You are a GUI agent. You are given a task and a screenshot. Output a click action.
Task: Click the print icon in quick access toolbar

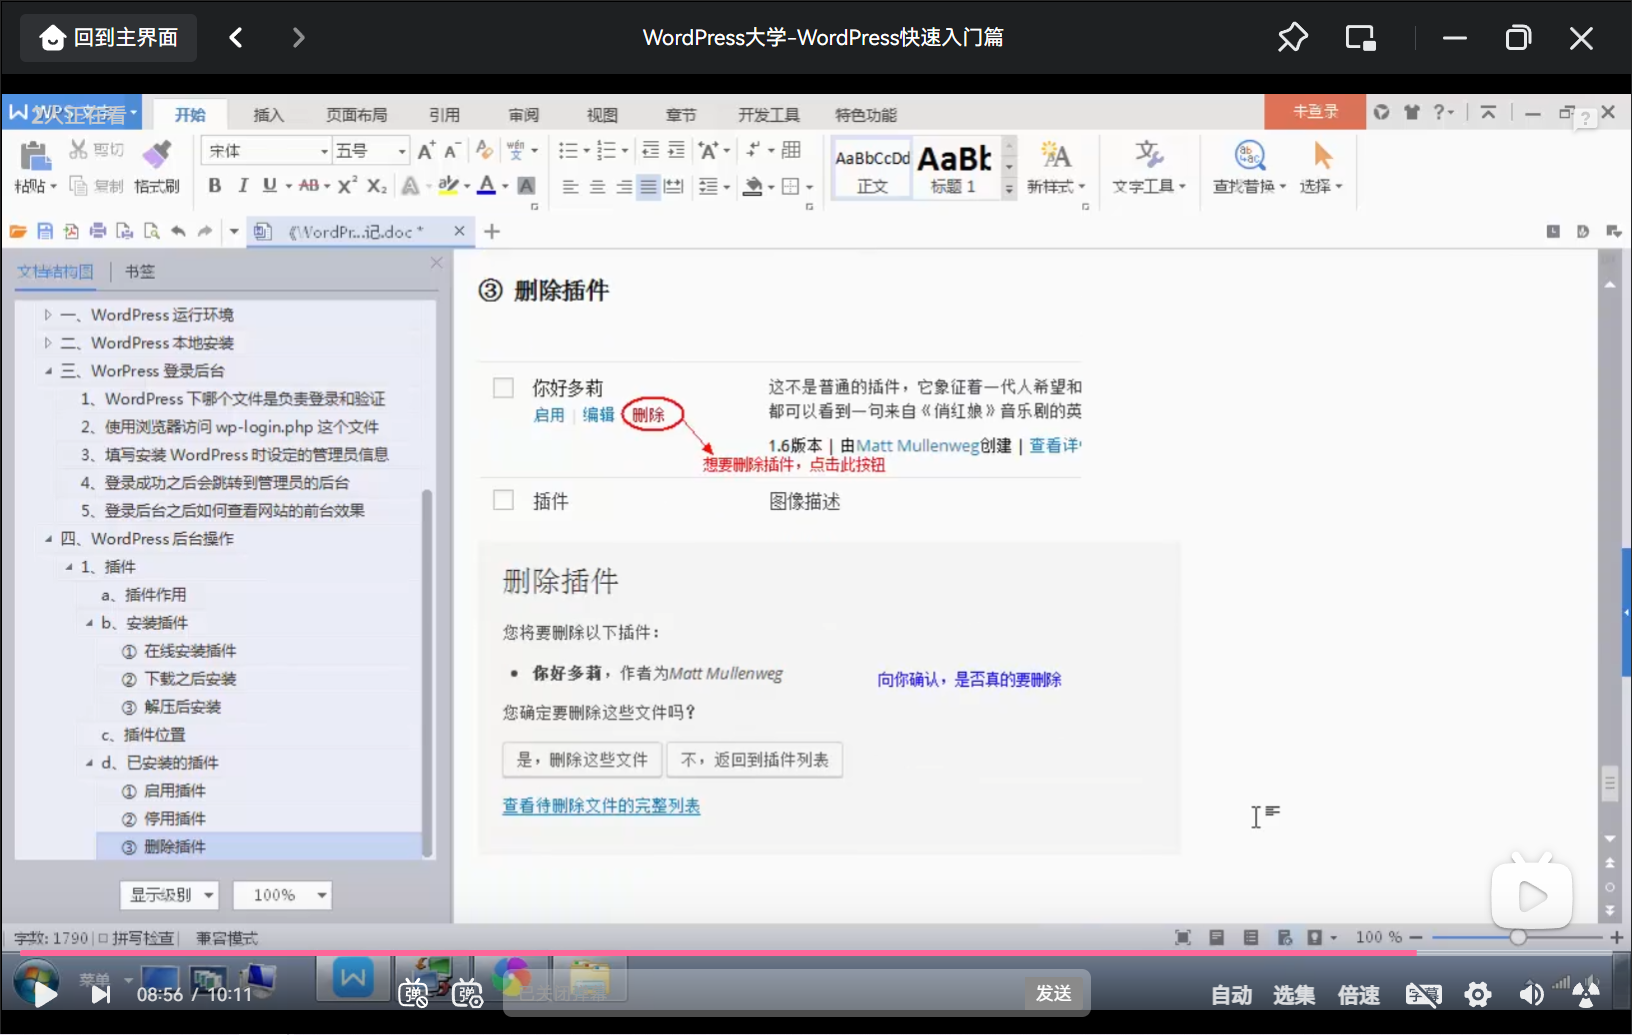(x=98, y=232)
